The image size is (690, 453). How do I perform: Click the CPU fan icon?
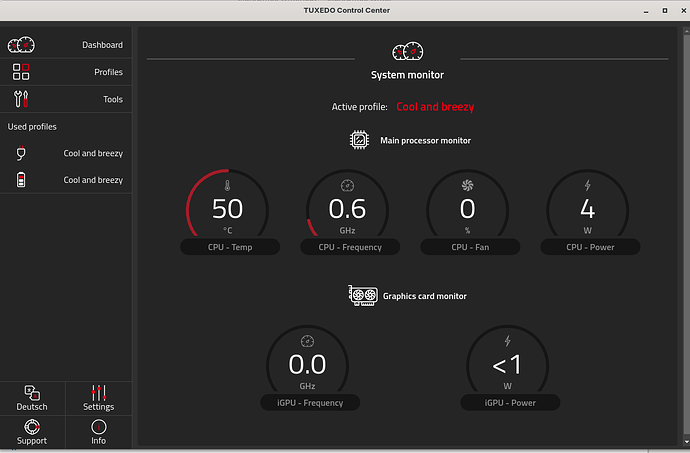(x=467, y=186)
